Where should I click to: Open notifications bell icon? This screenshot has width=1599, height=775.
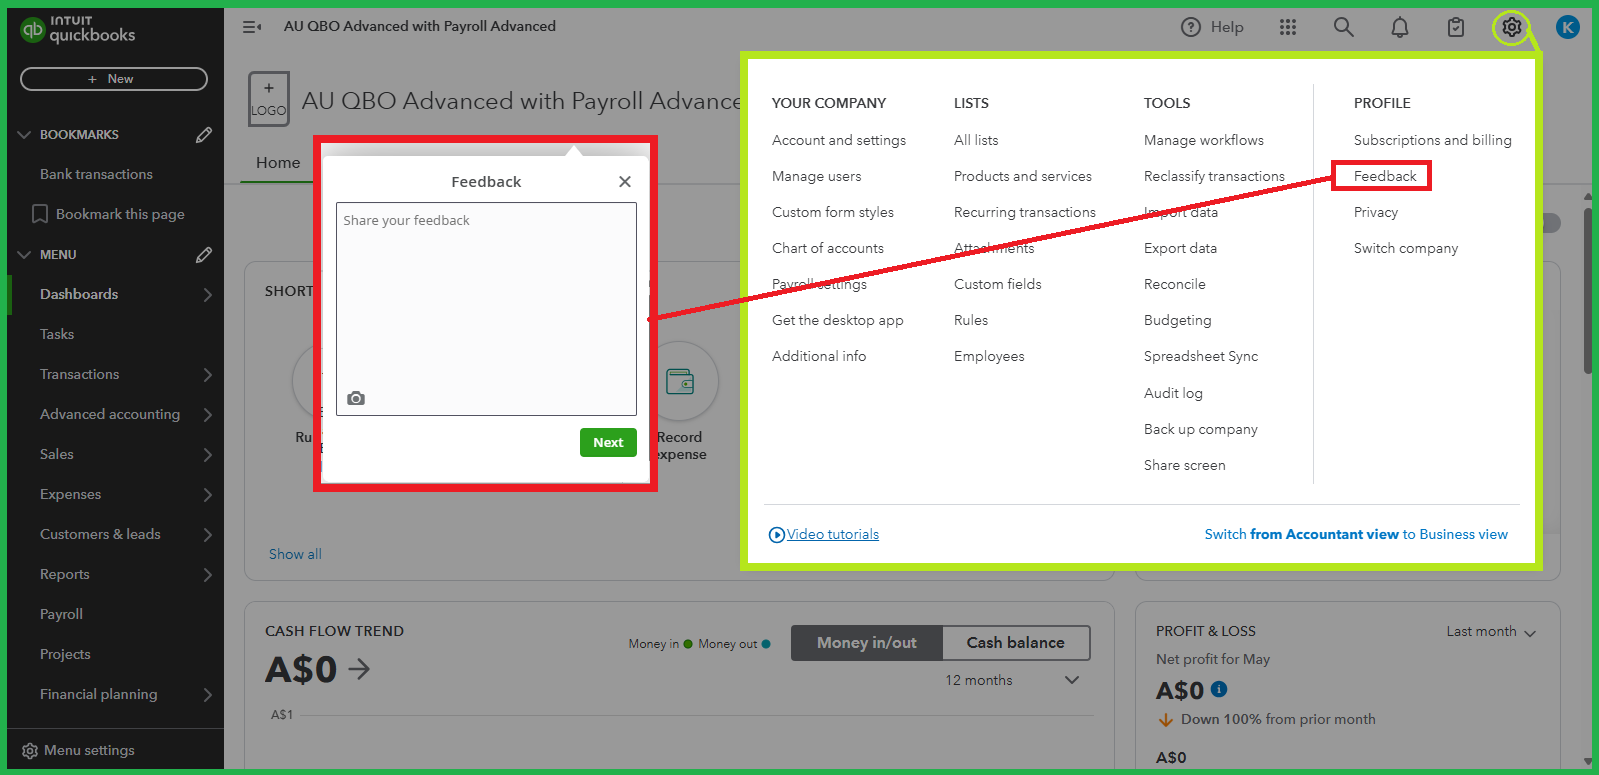click(x=1400, y=27)
